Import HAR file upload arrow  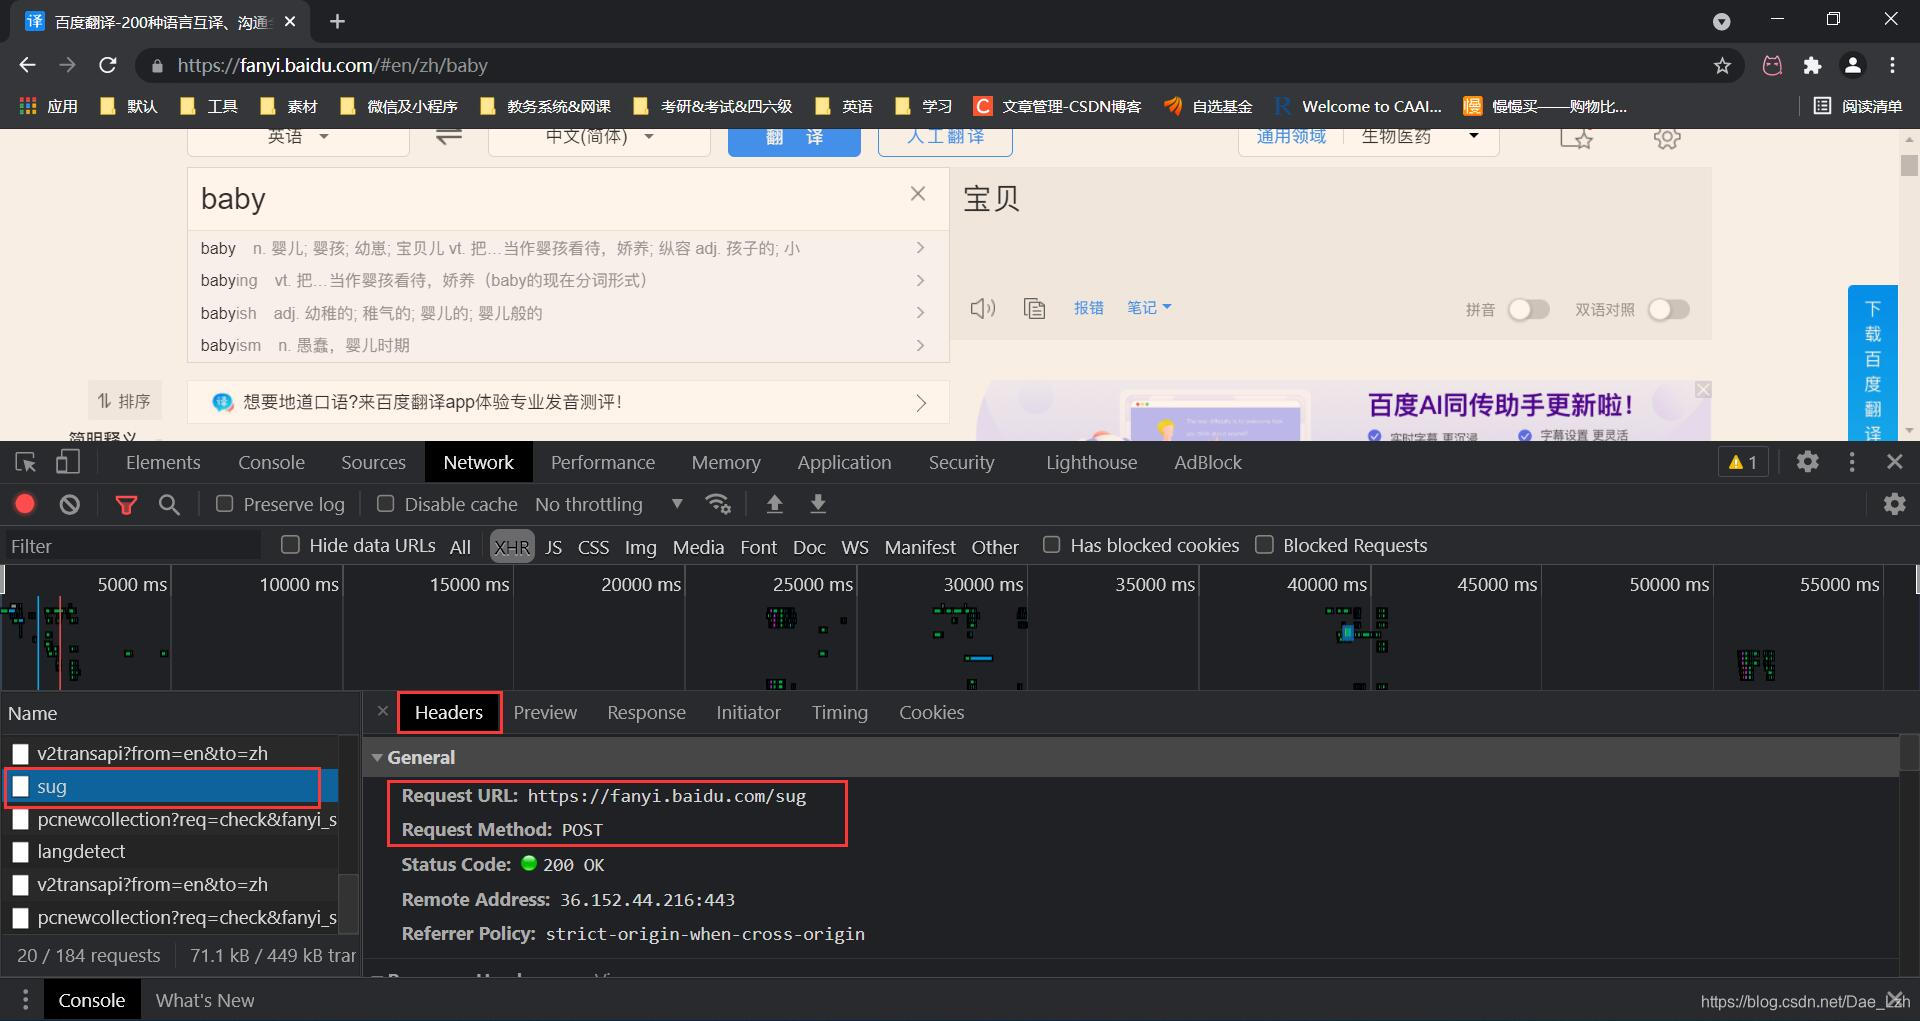tap(774, 504)
